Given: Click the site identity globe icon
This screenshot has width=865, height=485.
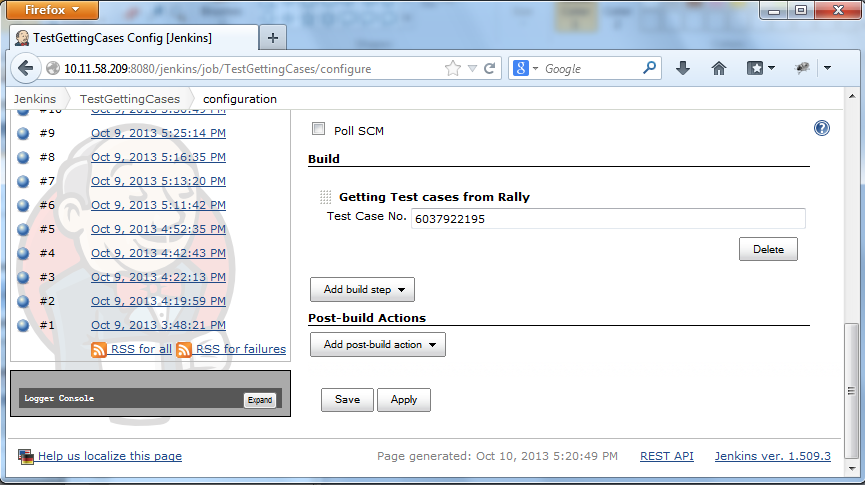Looking at the screenshot, I should [53, 68].
